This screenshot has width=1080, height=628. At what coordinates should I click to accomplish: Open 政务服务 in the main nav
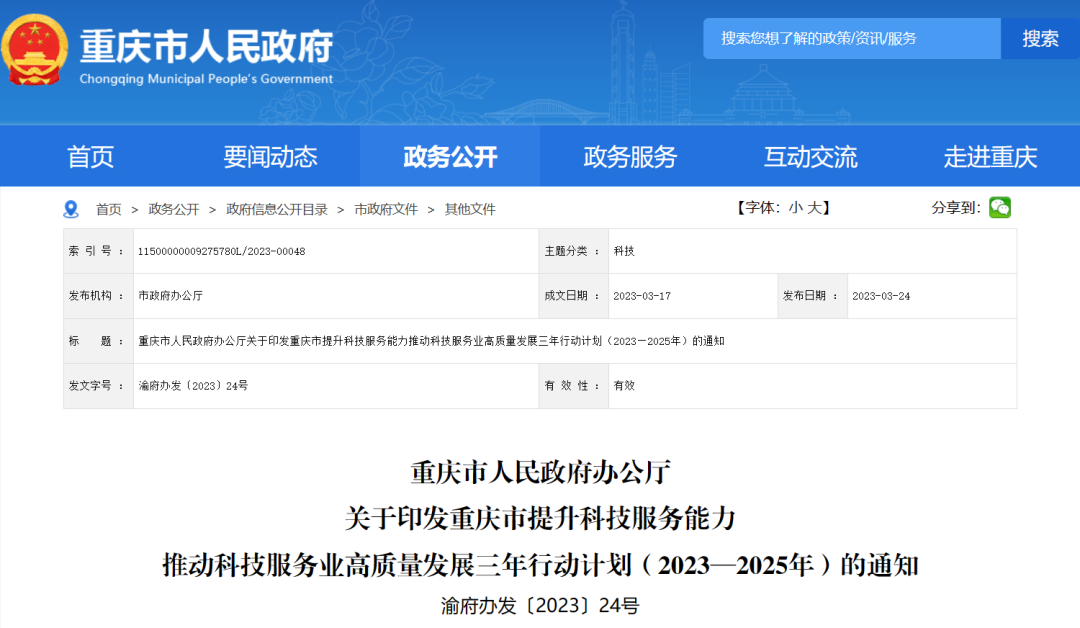(x=630, y=157)
